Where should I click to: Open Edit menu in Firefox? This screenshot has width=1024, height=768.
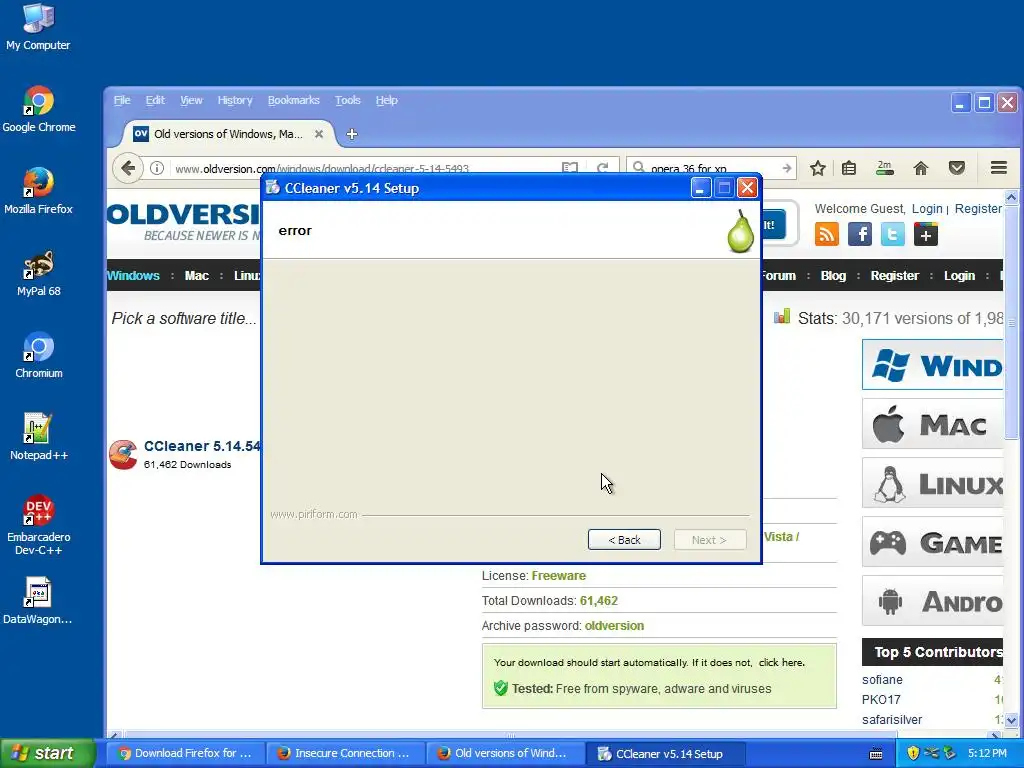pos(155,100)
